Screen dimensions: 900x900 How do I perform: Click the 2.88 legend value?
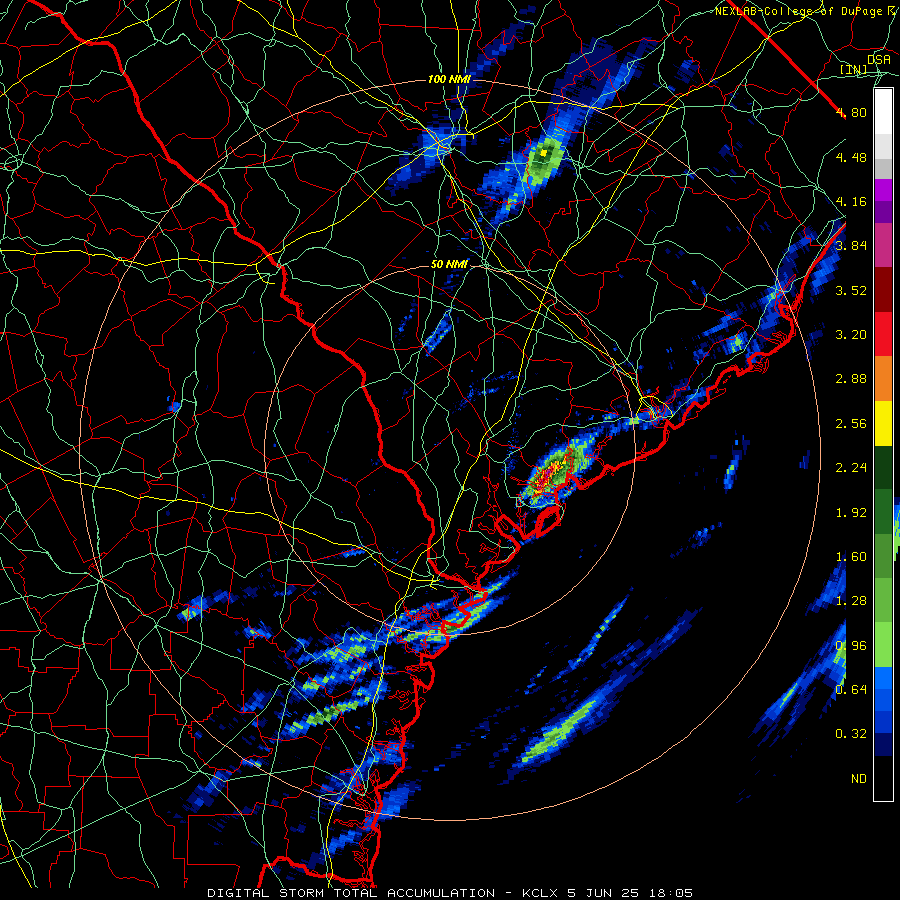(x=851, y=379)
